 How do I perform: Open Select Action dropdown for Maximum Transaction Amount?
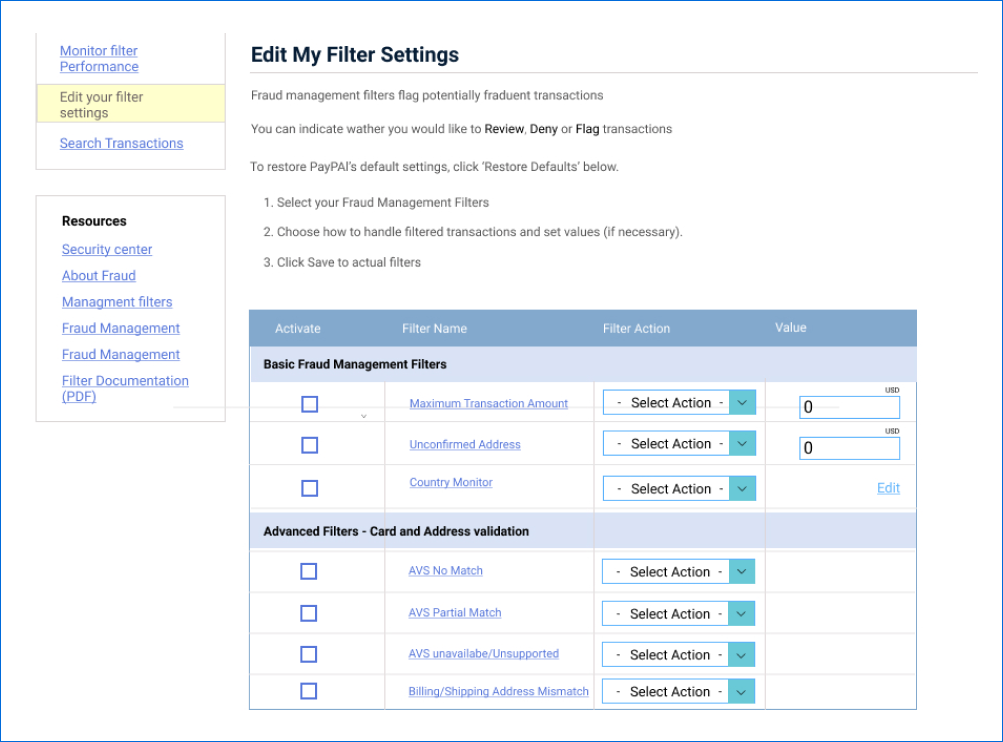click(679, 403)
